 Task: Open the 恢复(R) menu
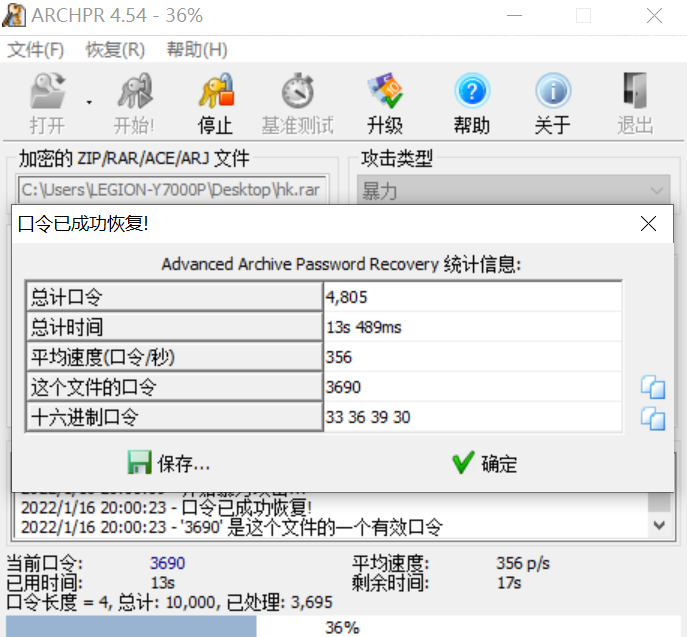tap(115, 50)
